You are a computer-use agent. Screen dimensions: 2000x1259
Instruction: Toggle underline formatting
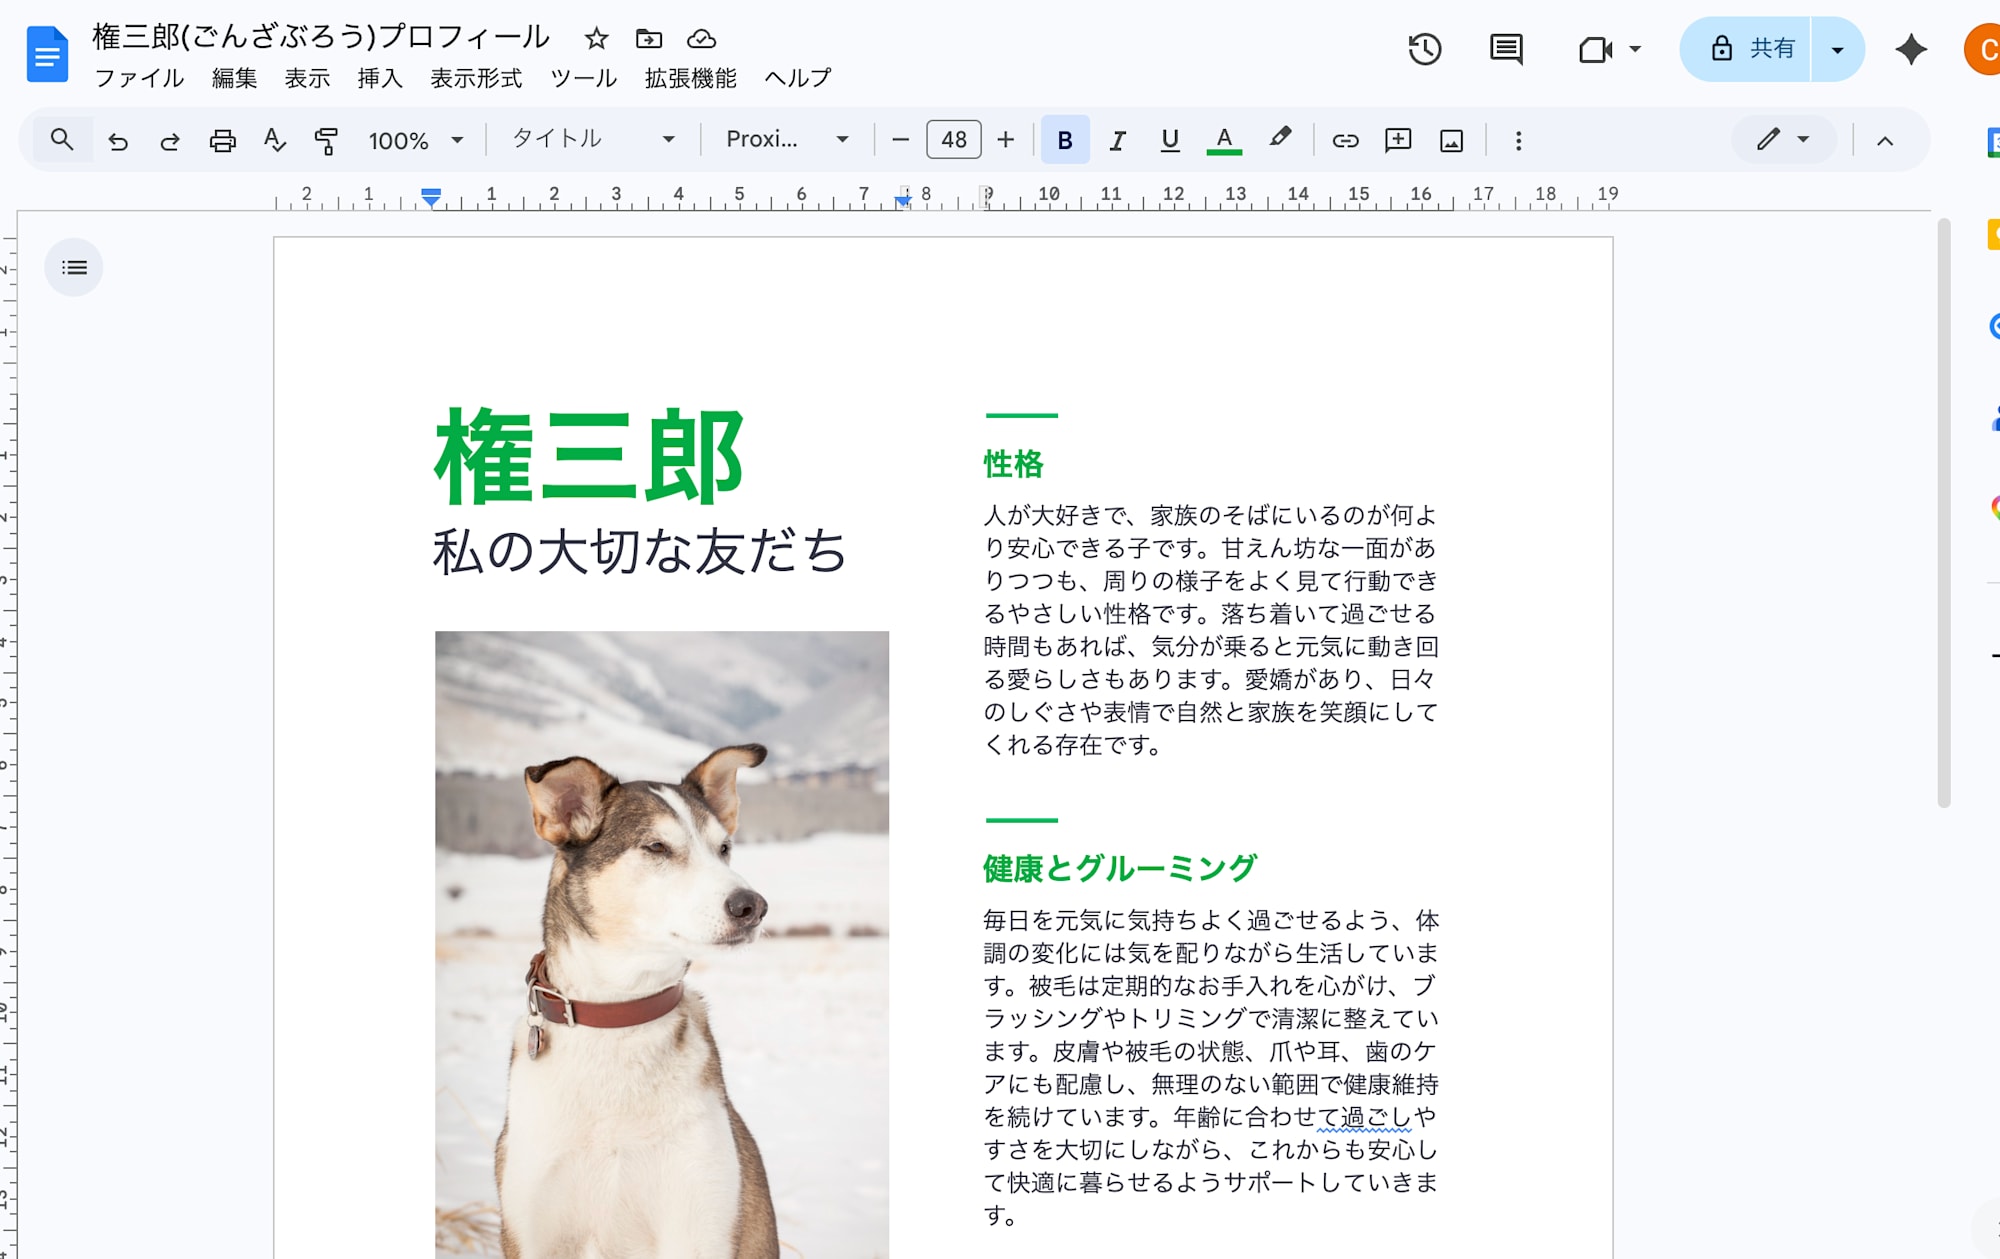click(1168, 140)
